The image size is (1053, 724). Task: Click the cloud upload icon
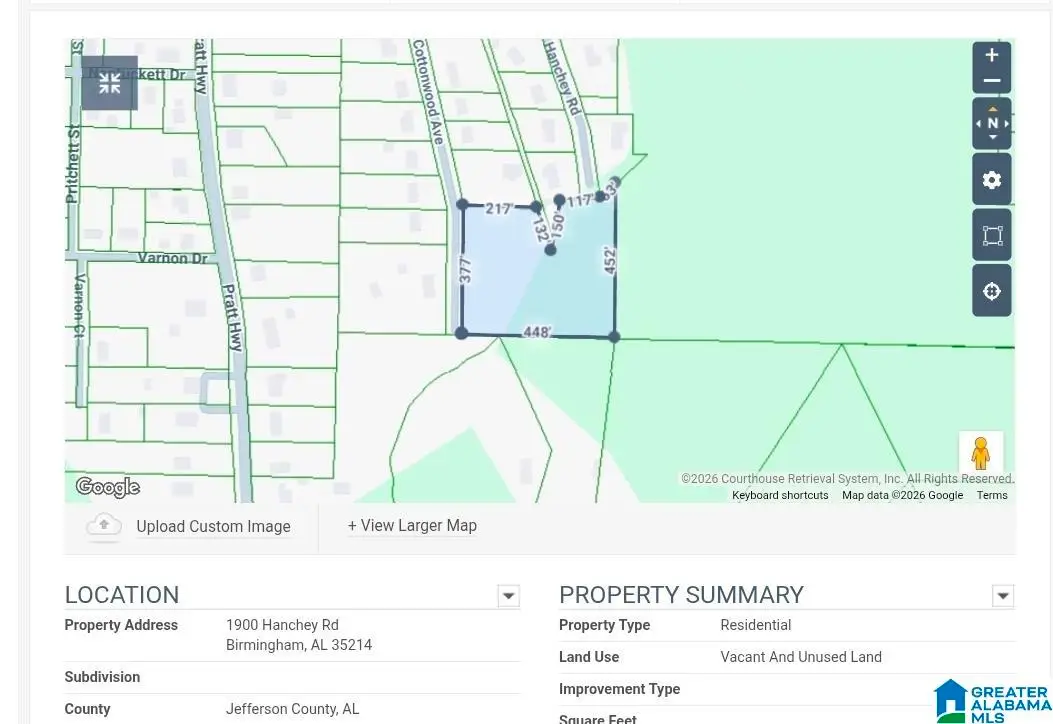[104, 525]
